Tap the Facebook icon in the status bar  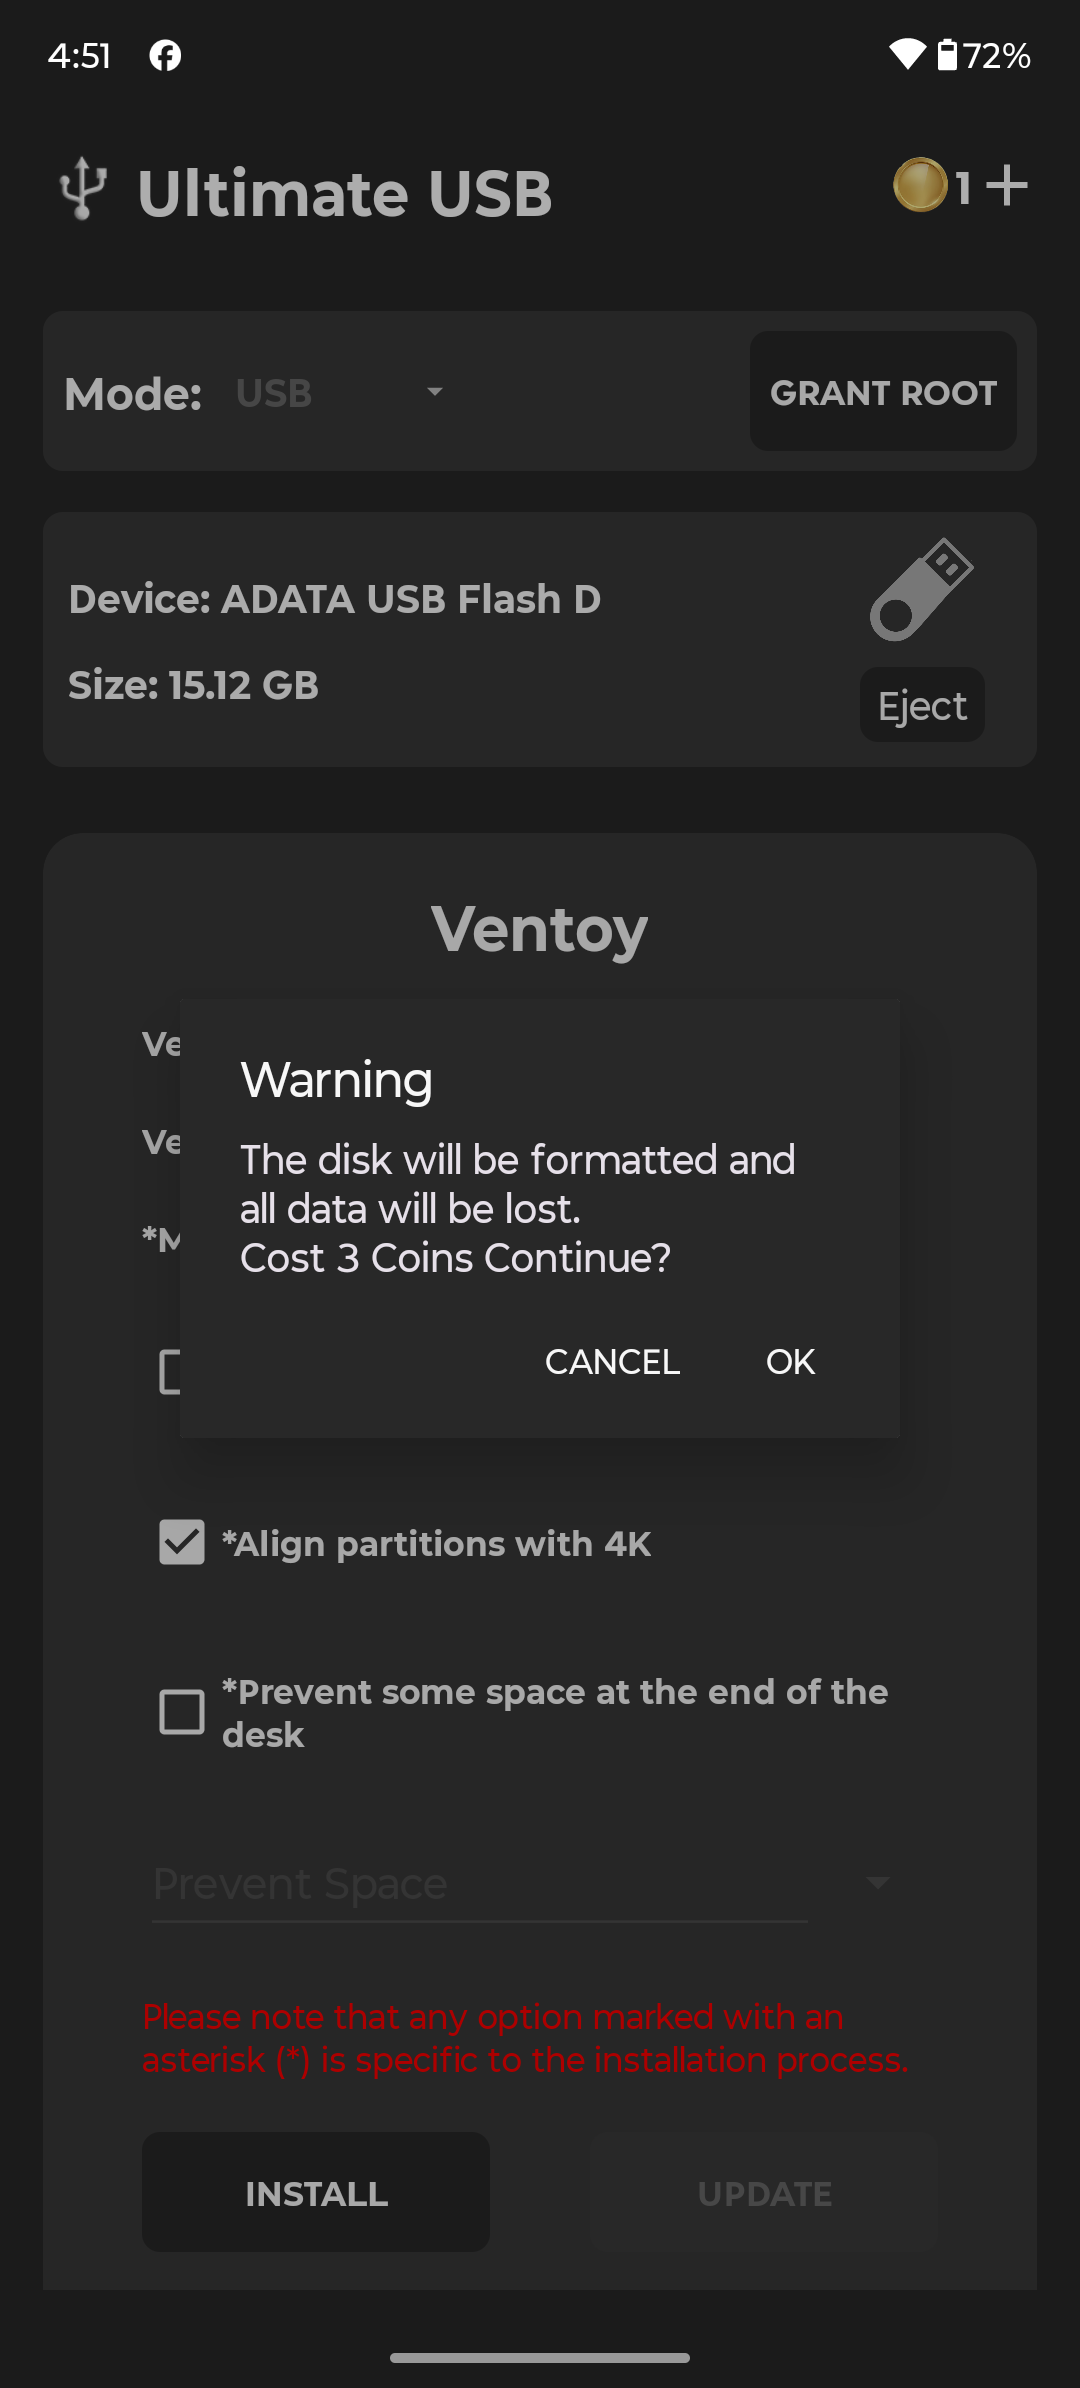(165, 55)
